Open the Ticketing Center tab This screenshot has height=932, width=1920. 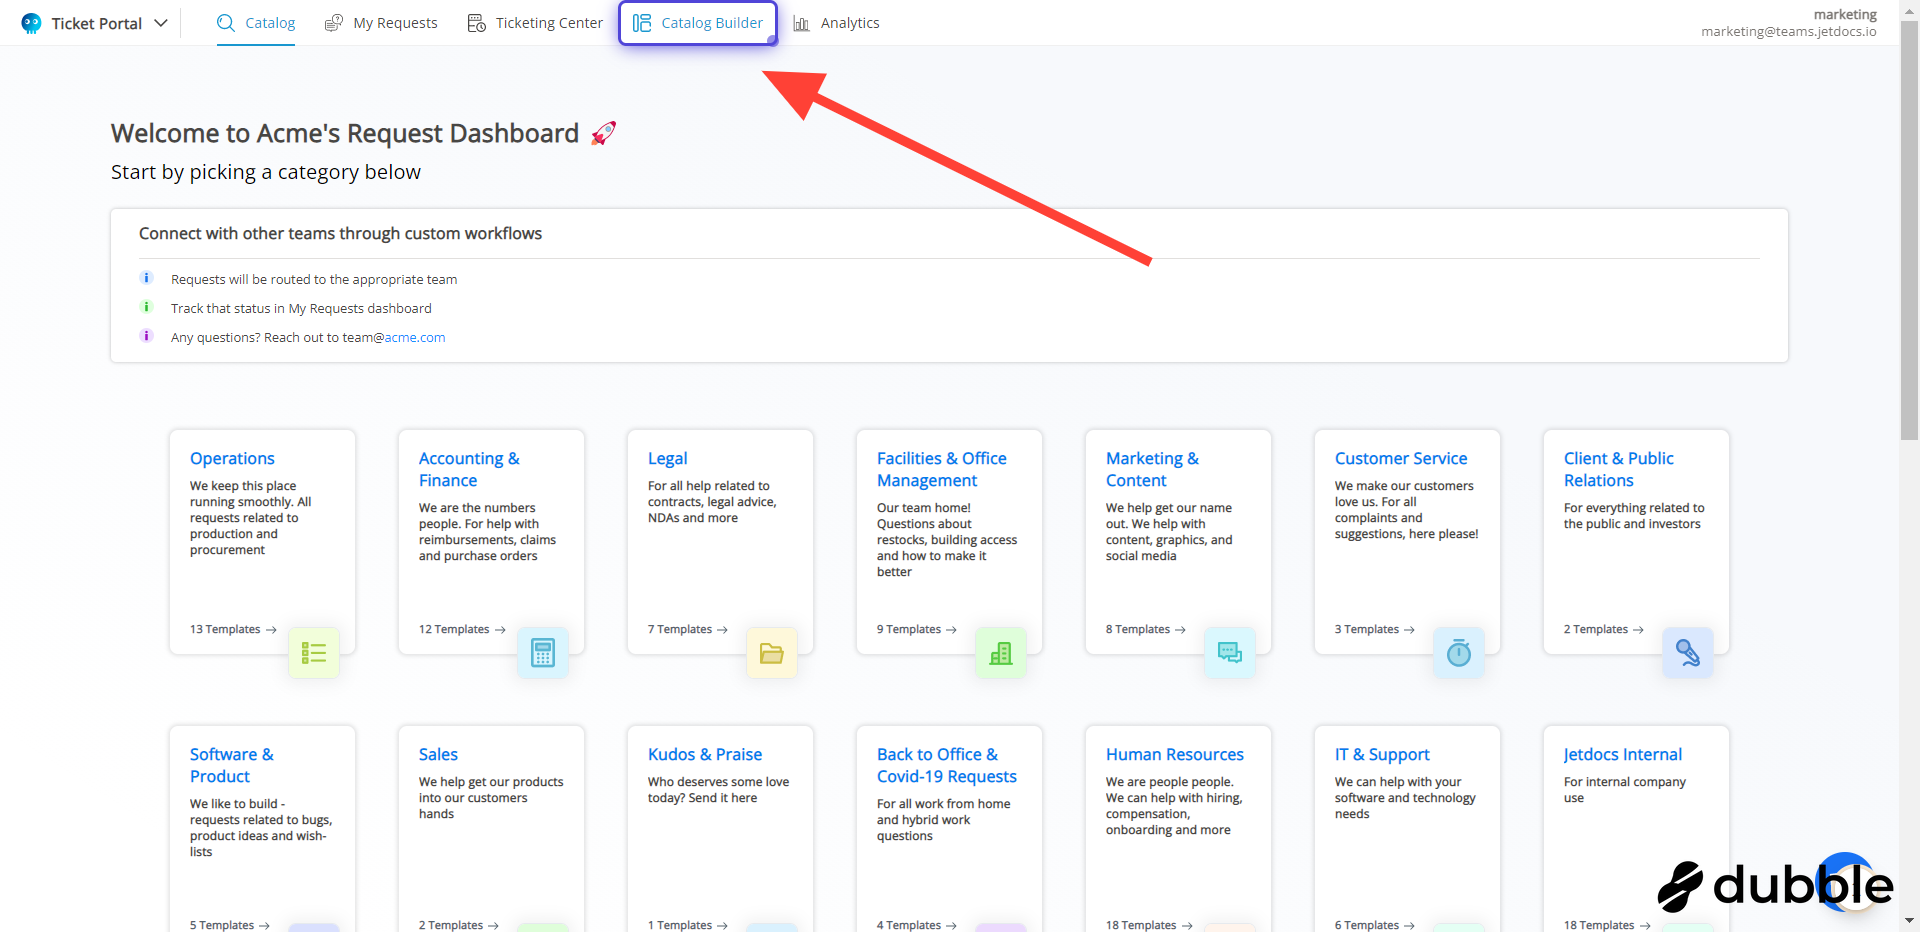(x=535, y=23)
